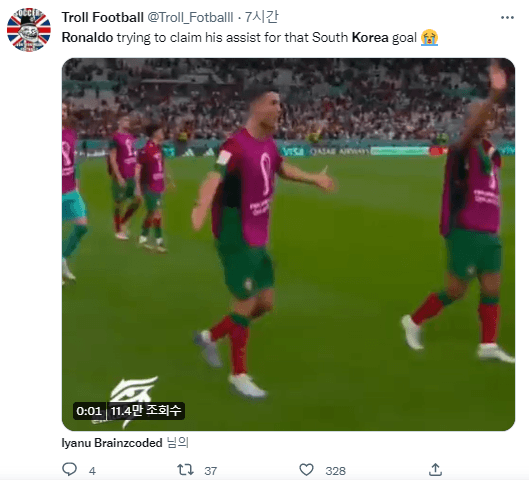Click the reply speech bubble icon
This screenshot has height=480, width=529.
point(70,469)
